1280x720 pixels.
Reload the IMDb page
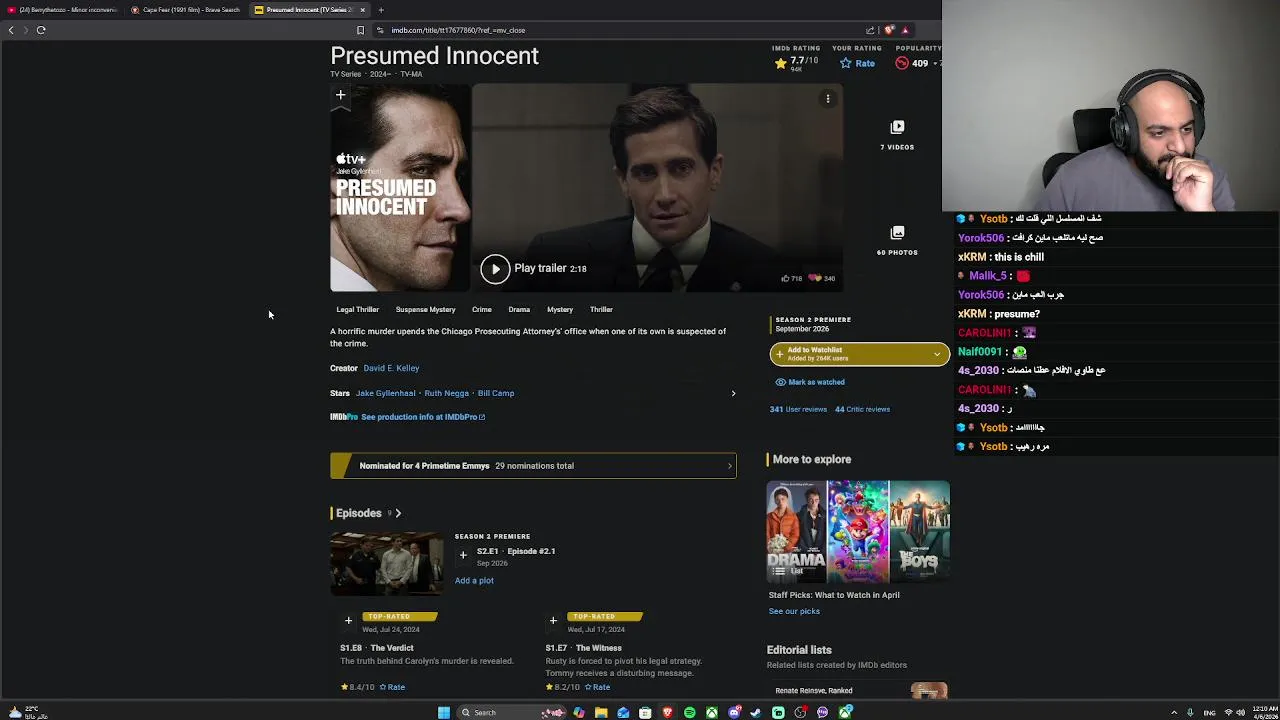coord(41,30)
